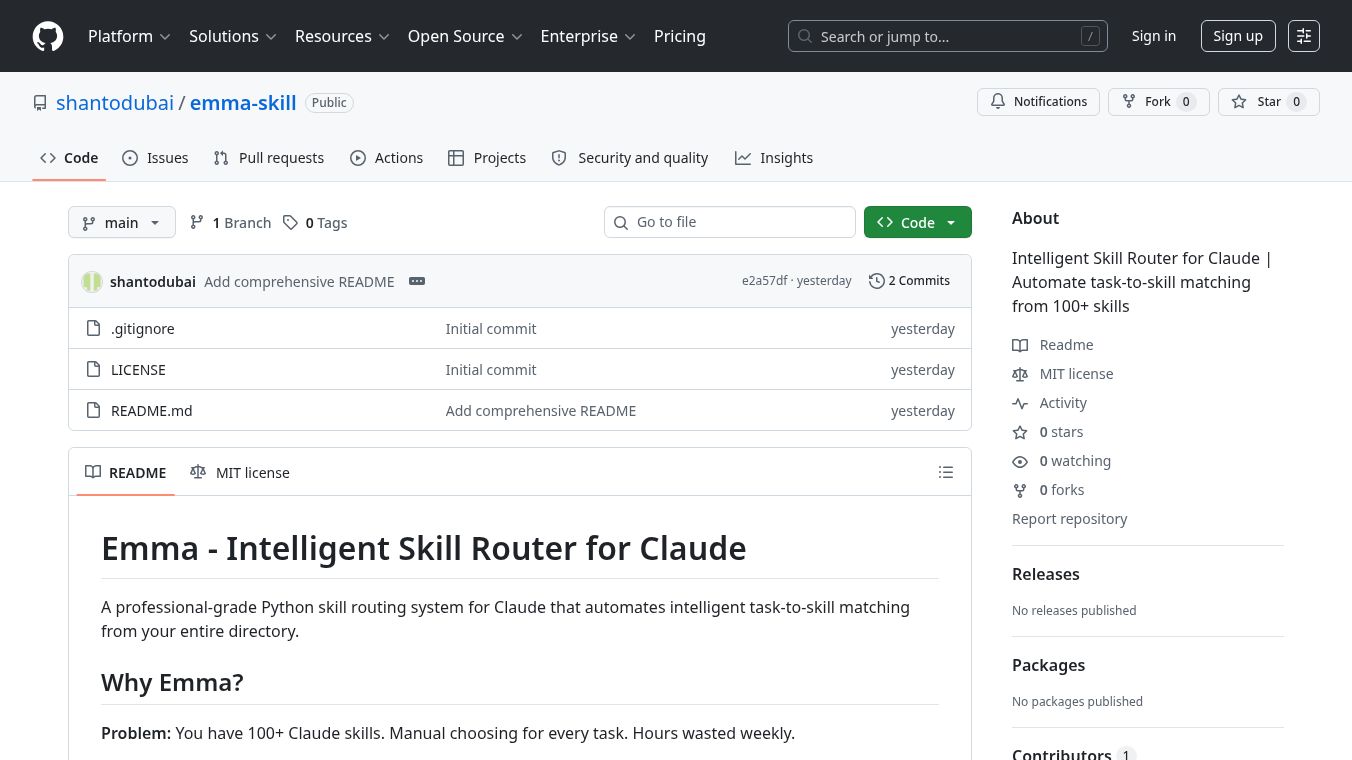Viewport: 1352px width, 760px height.
Task: View 0 forks in About
Action: coord(1048,490)
